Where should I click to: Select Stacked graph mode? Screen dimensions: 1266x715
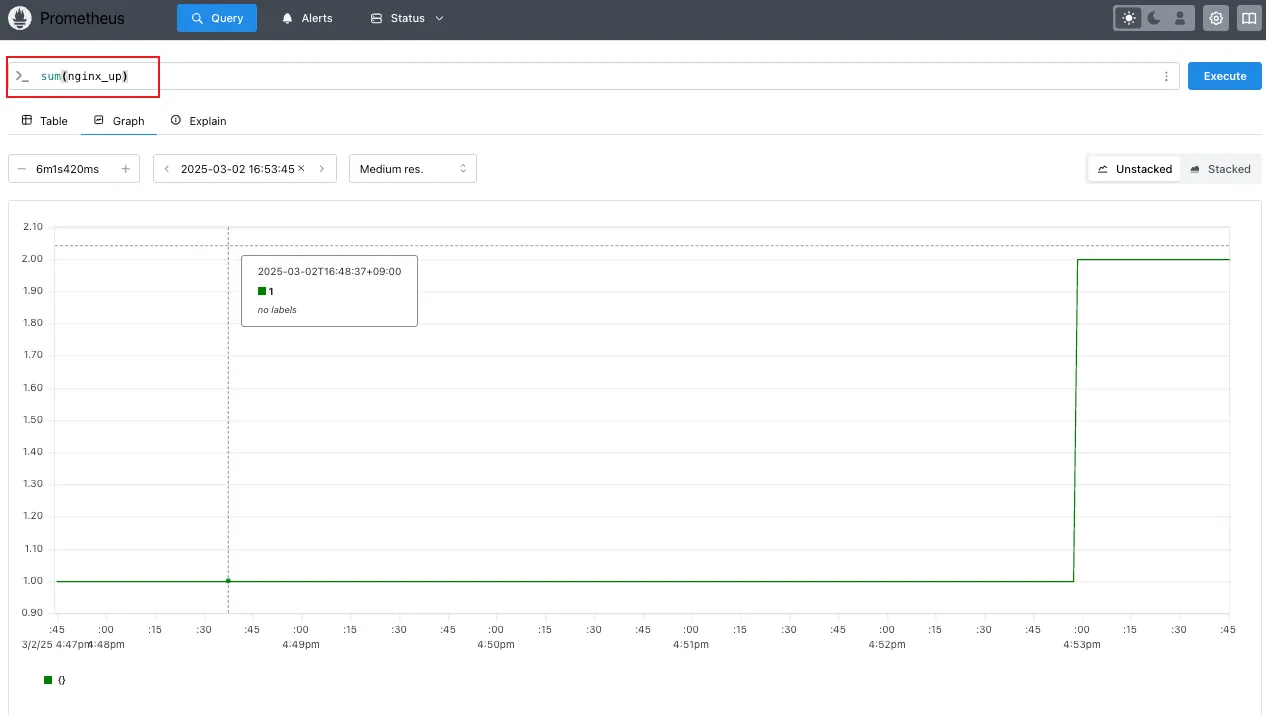[x=1220, y=169]
